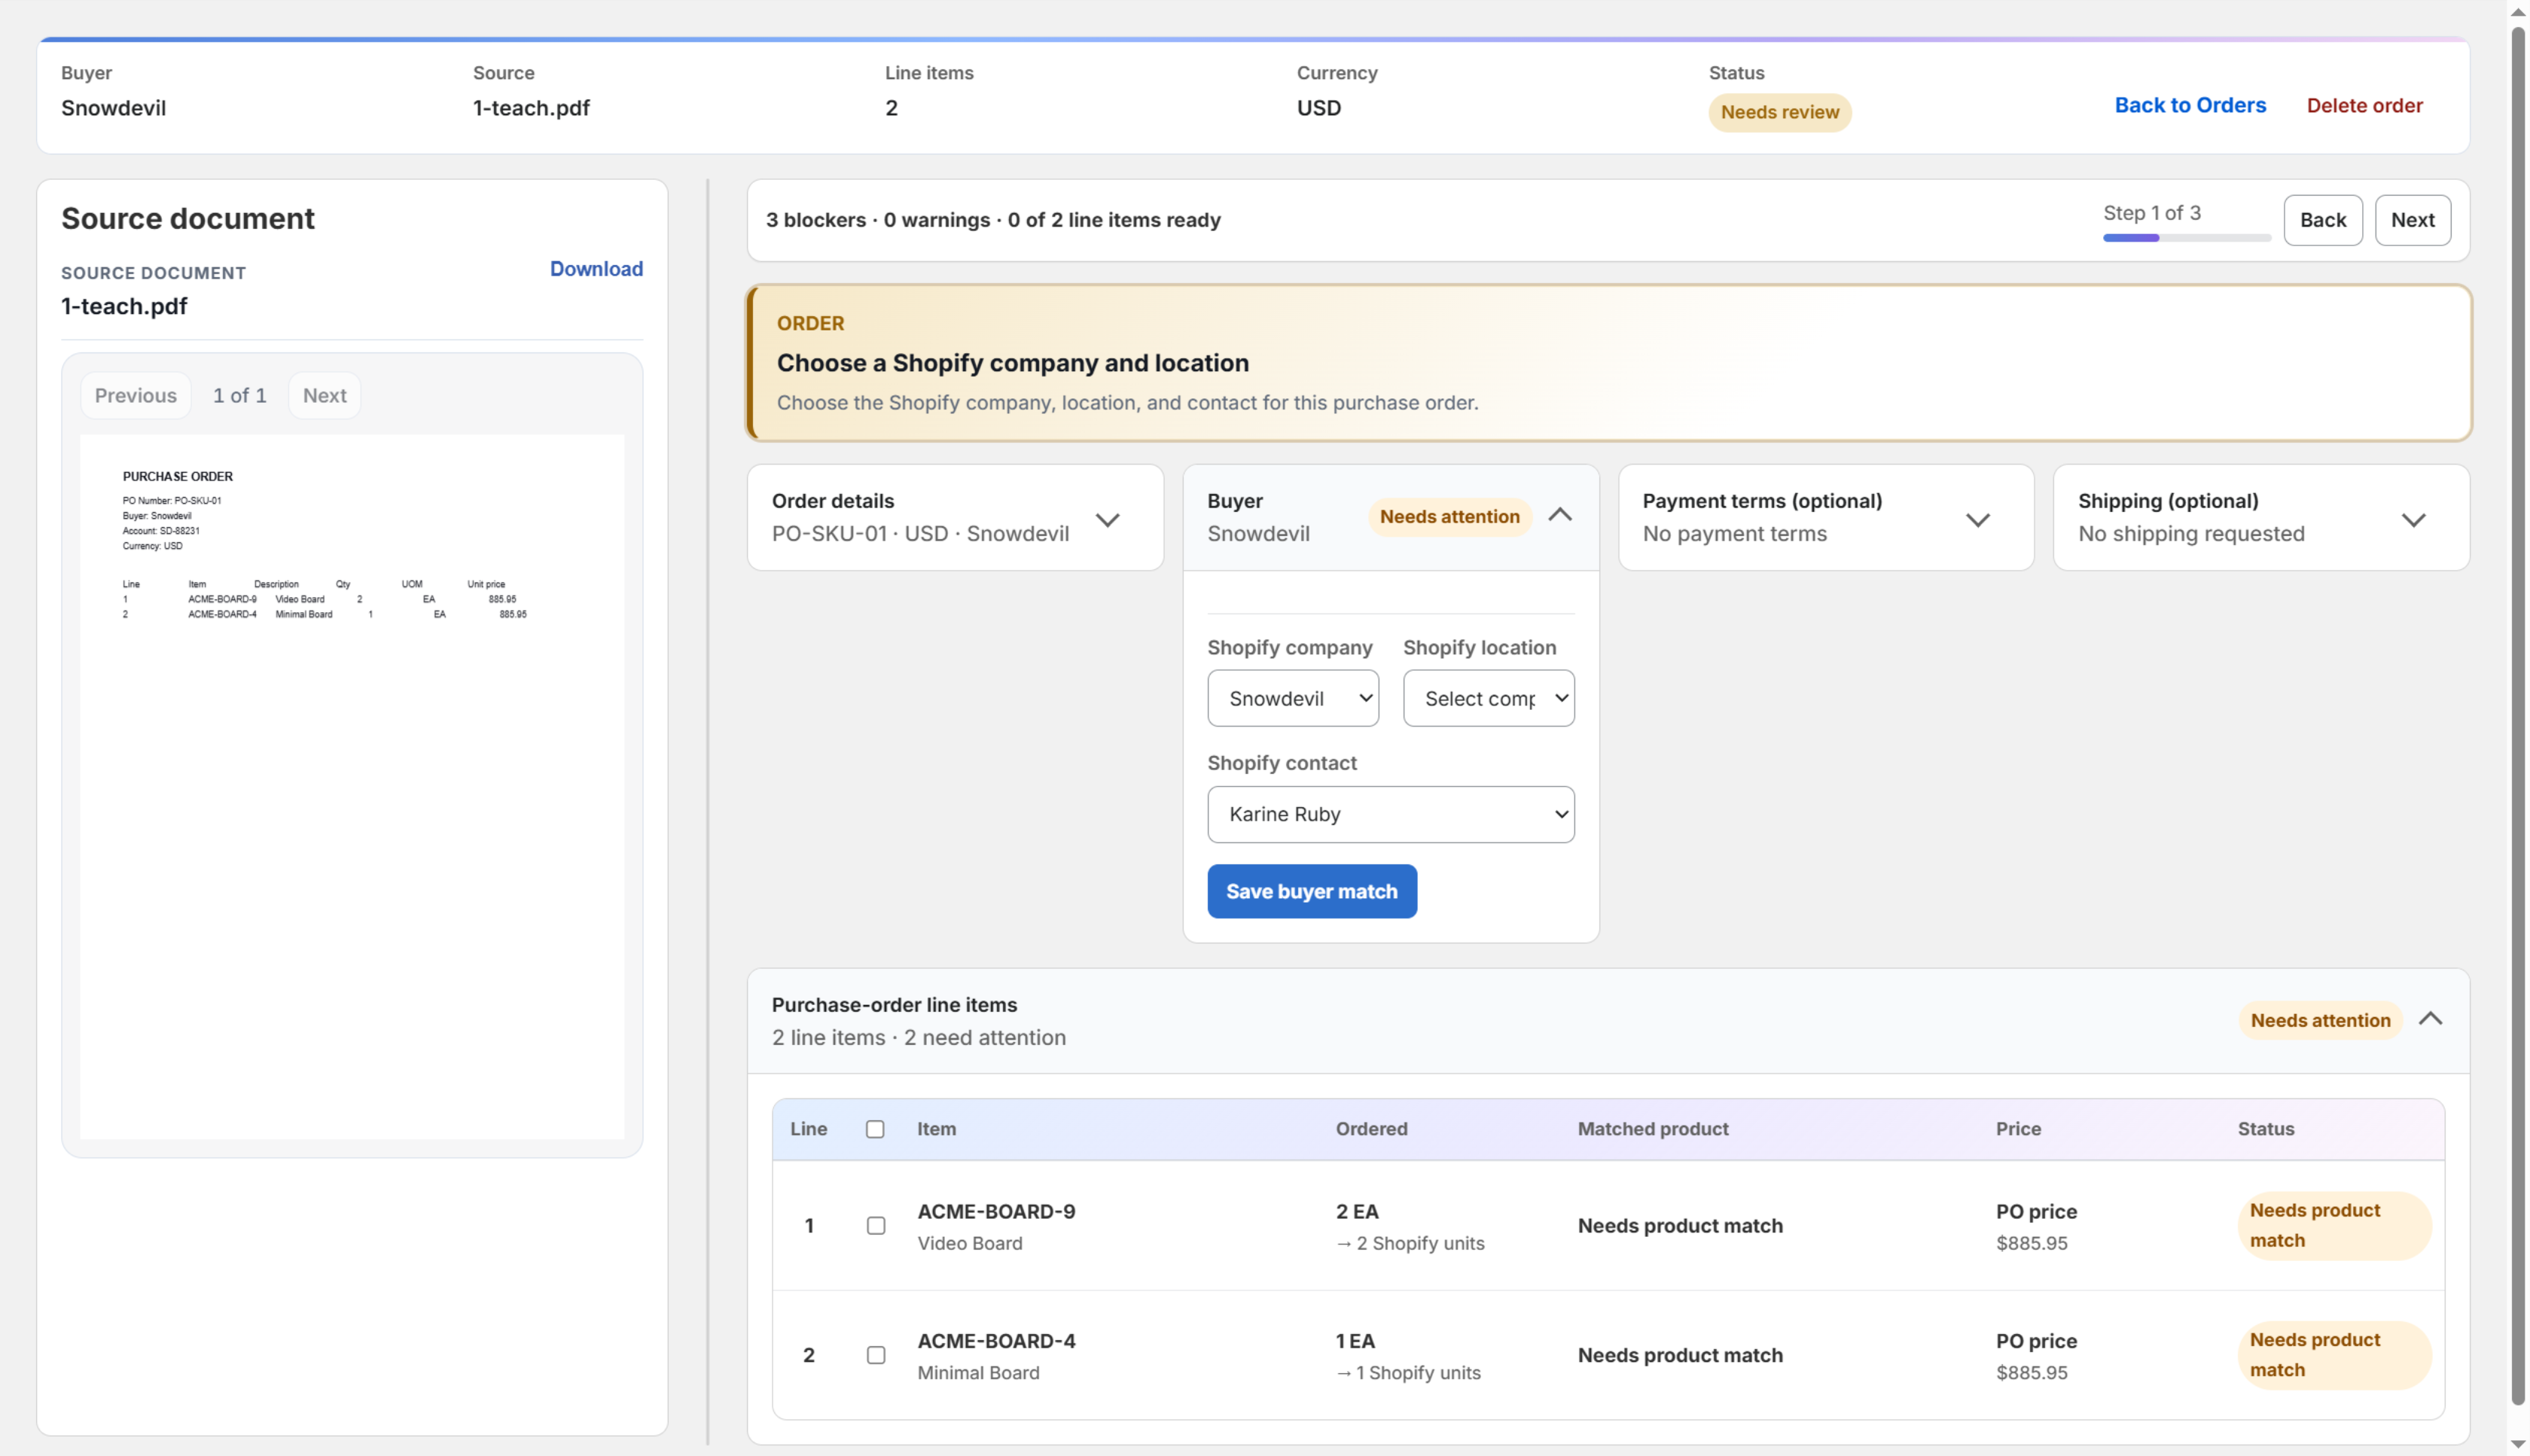
Task: Collapse the Purchase-order line items chevron
Action: (x=2430, y=1019)
